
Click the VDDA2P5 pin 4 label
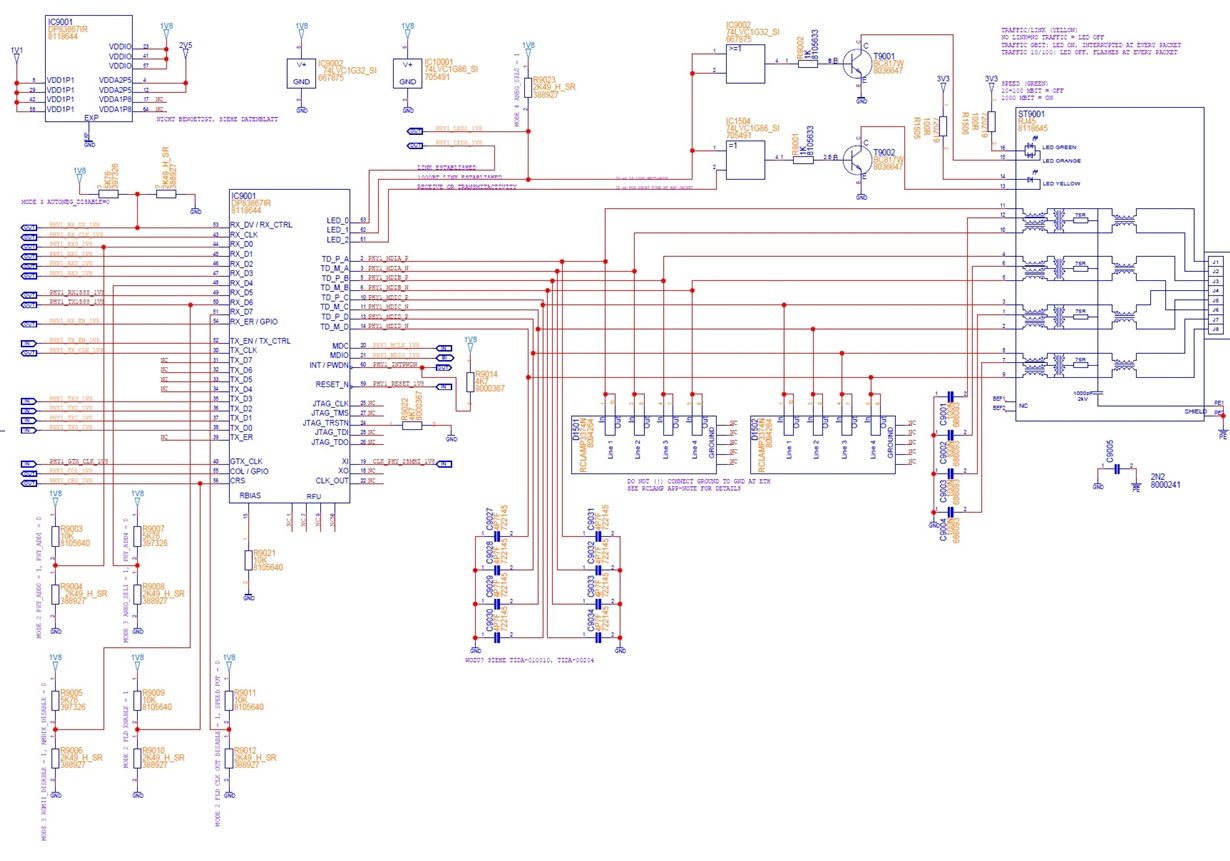(114, 80)
